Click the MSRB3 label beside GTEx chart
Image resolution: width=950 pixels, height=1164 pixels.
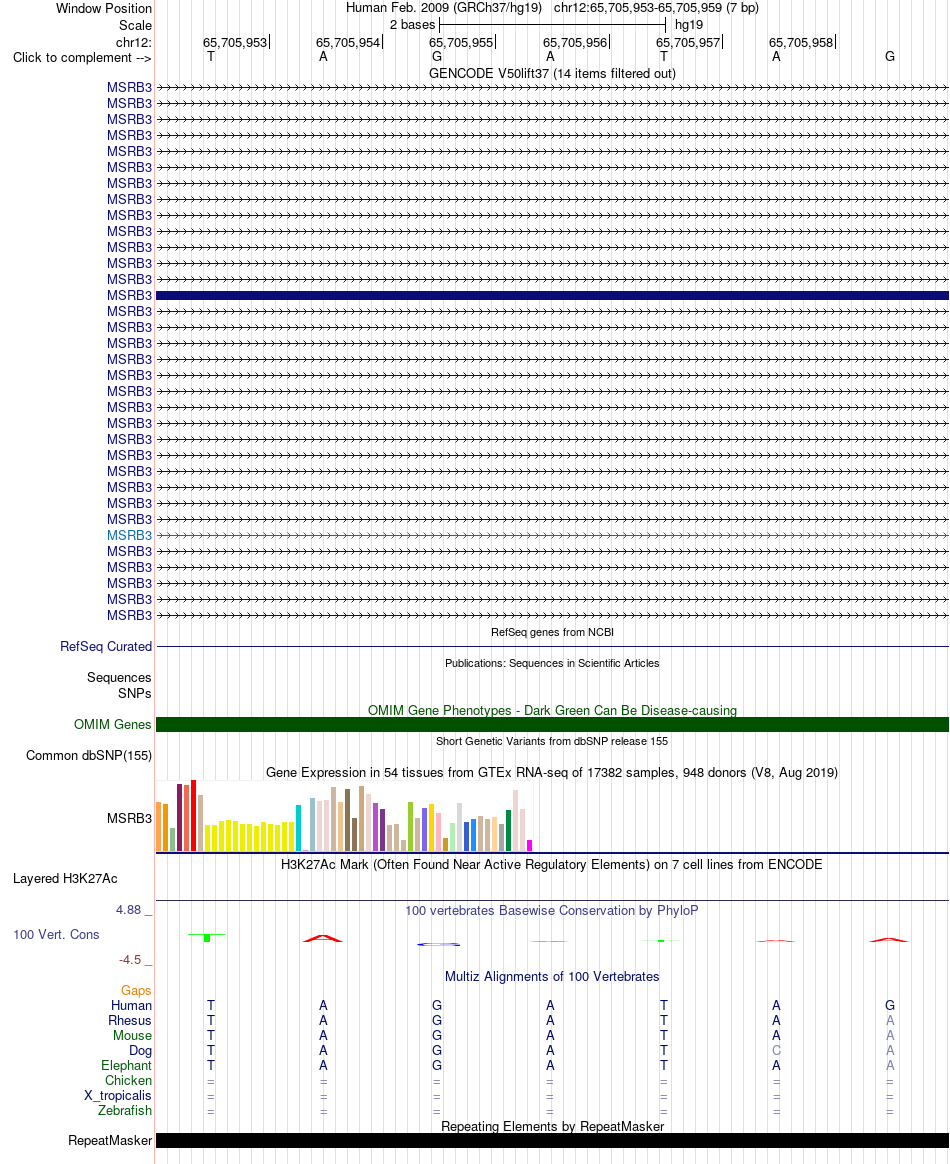(x=129, y=819)
